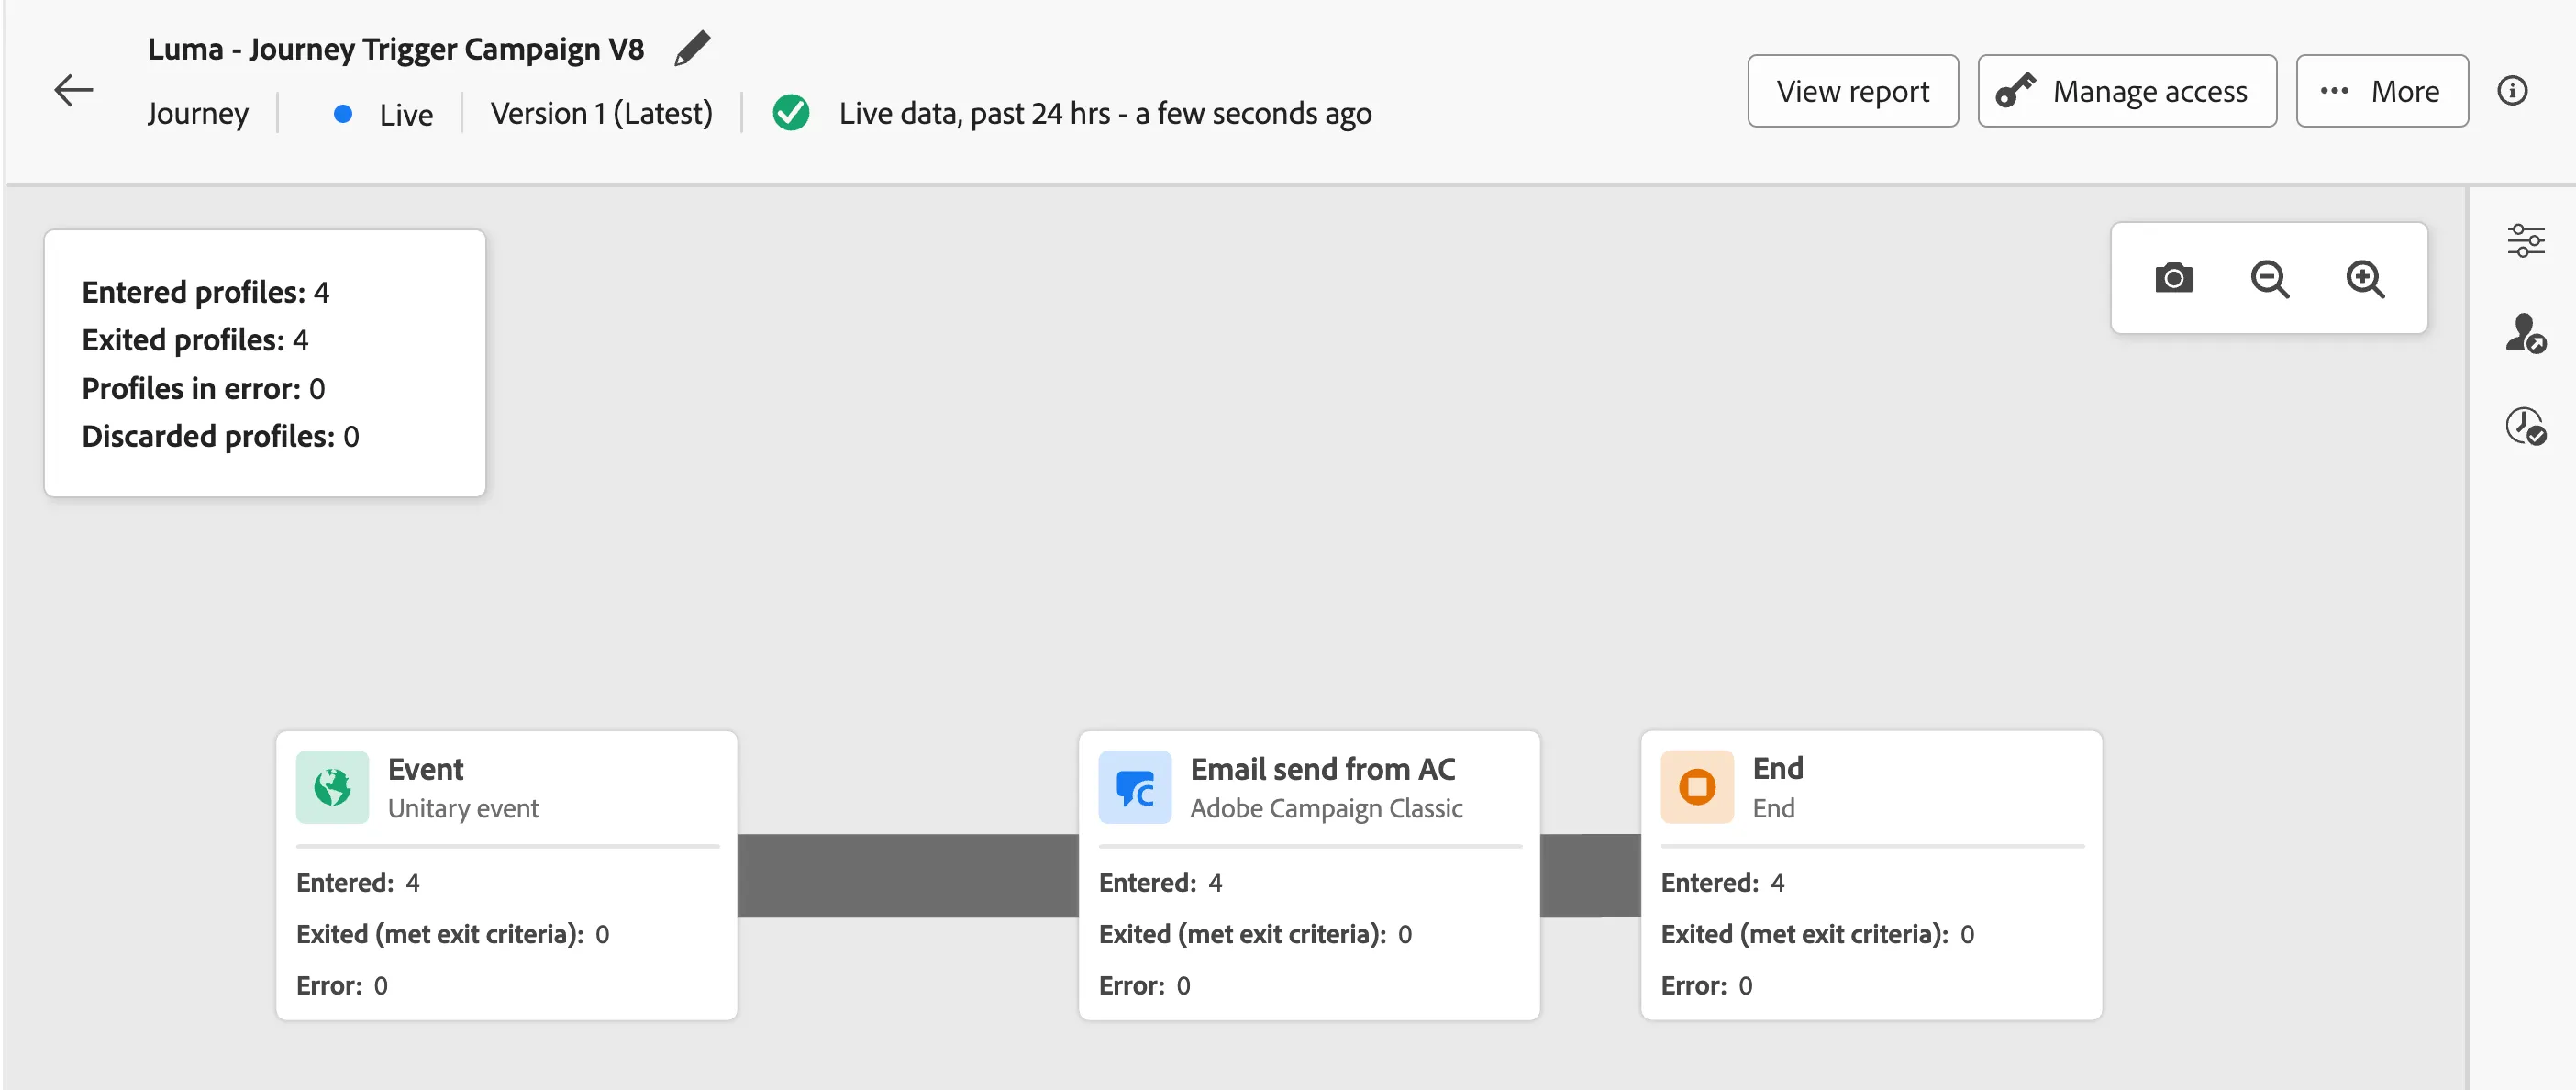Image resolution: width=2576 pixels, height=1090 pixels.
Task: Click Adobe Campaign Classic subtitle
Action: [x=1326, y=808]
